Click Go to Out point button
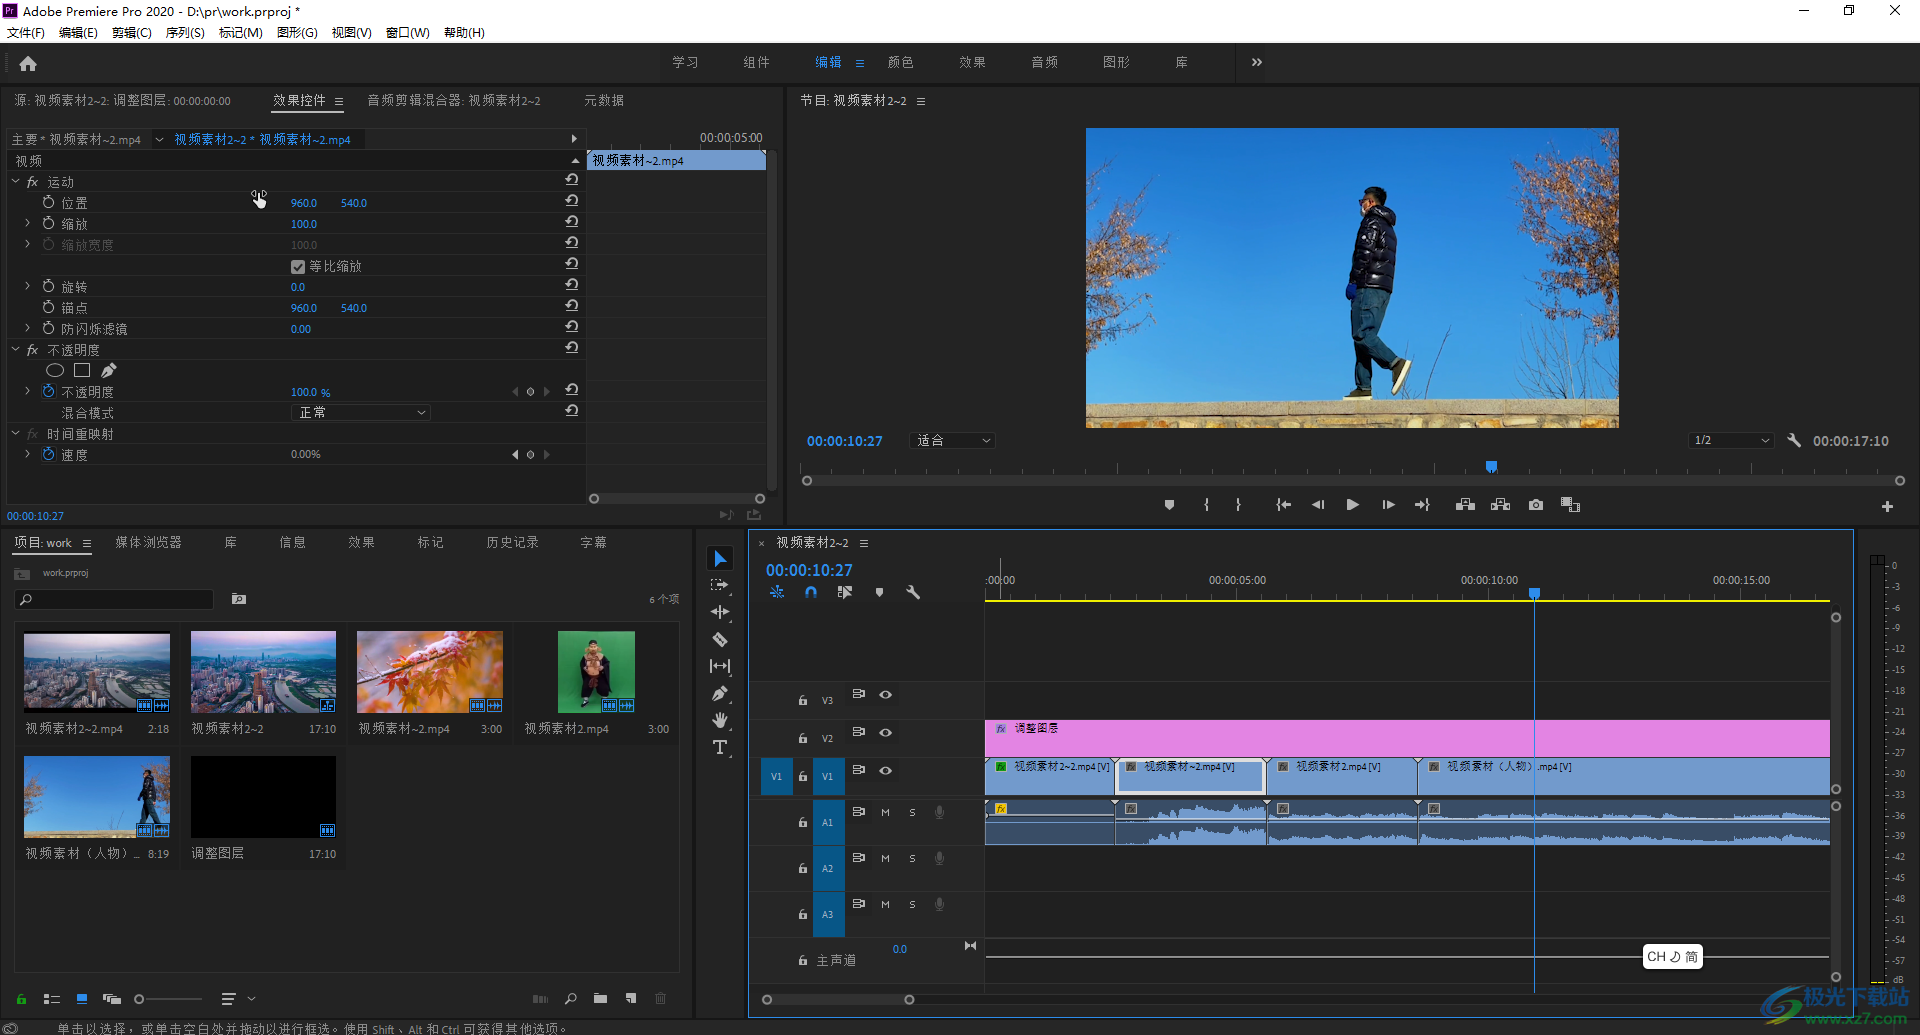1920x1035 pixels. (x=1422, y=505)
